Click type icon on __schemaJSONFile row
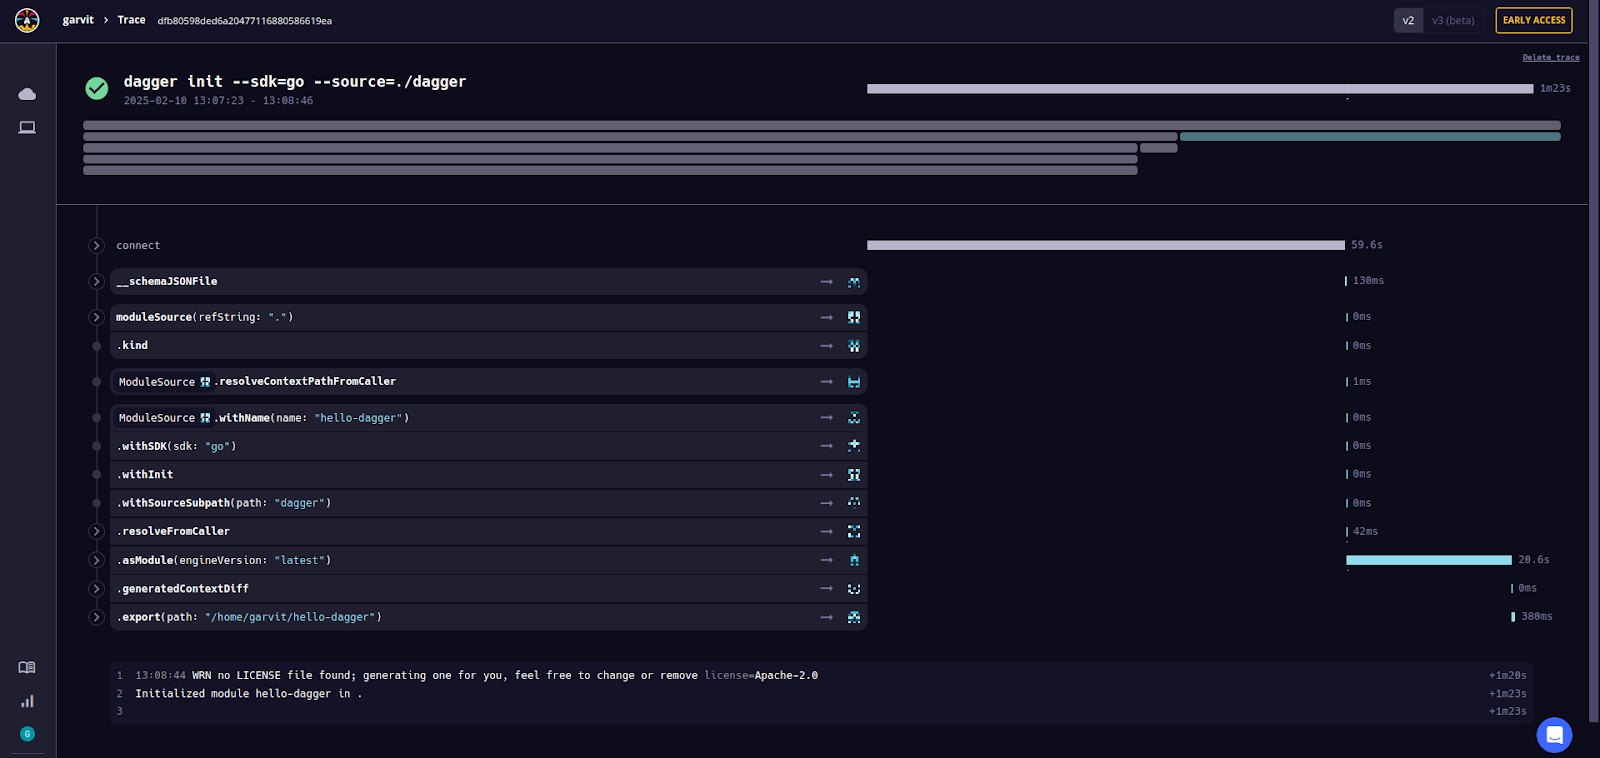The image size is (1600, 758). click(x=854, y=282)
